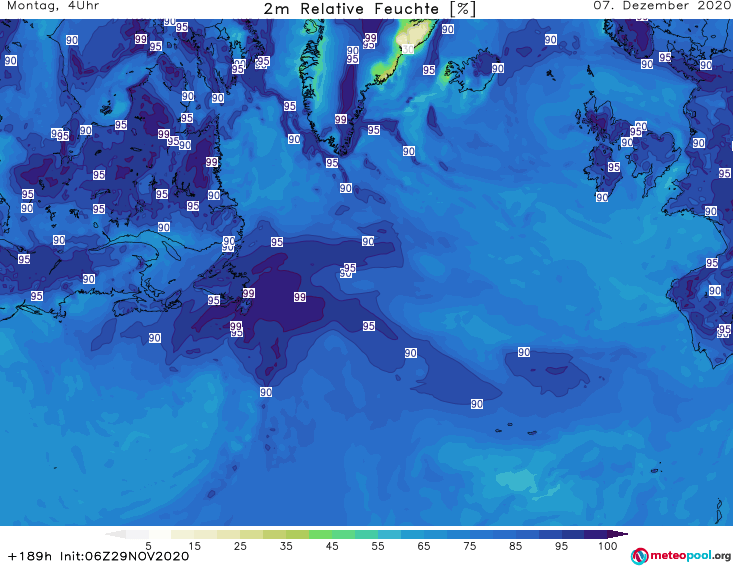Click the 'Init:06Z29NOV2020' run label
Image resolution: width=733 pixels, height=566 pixels.
pos(124,556)
